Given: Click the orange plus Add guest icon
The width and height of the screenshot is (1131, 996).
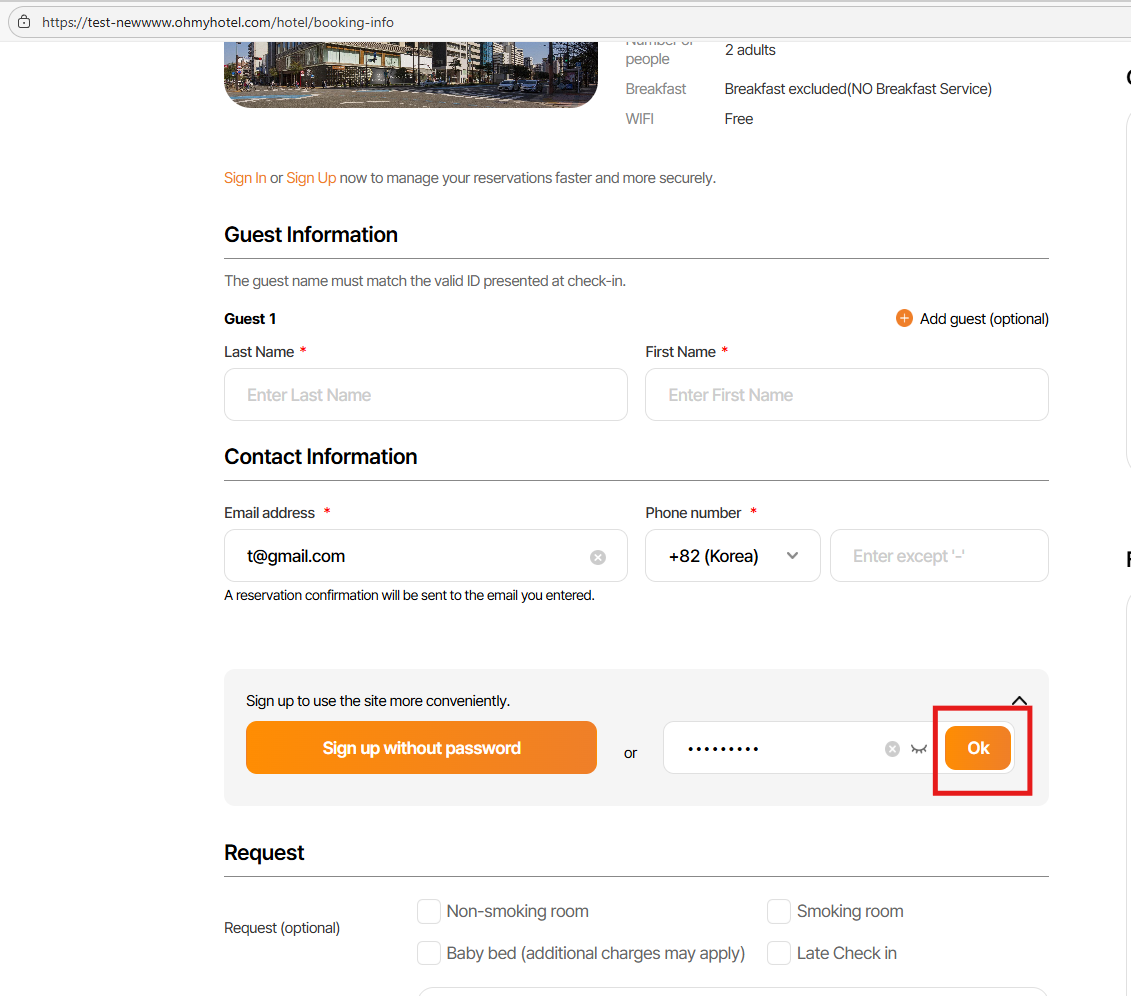Looking at the screenshot, I should pos(904,319).
